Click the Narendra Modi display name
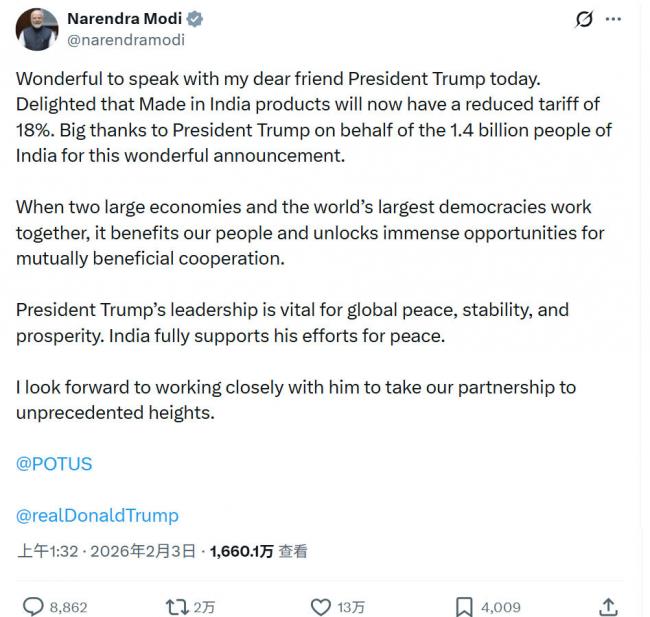This screenshot has height=617, width=650. click(x=123, y=19)
